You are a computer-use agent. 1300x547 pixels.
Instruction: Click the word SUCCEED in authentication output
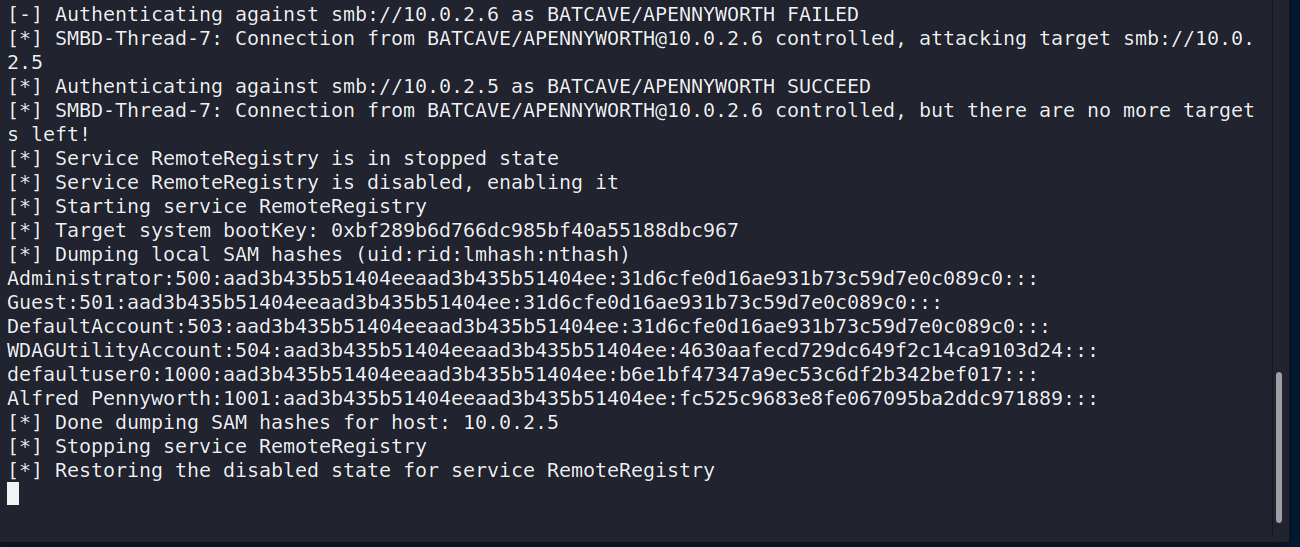coord(828,86)
